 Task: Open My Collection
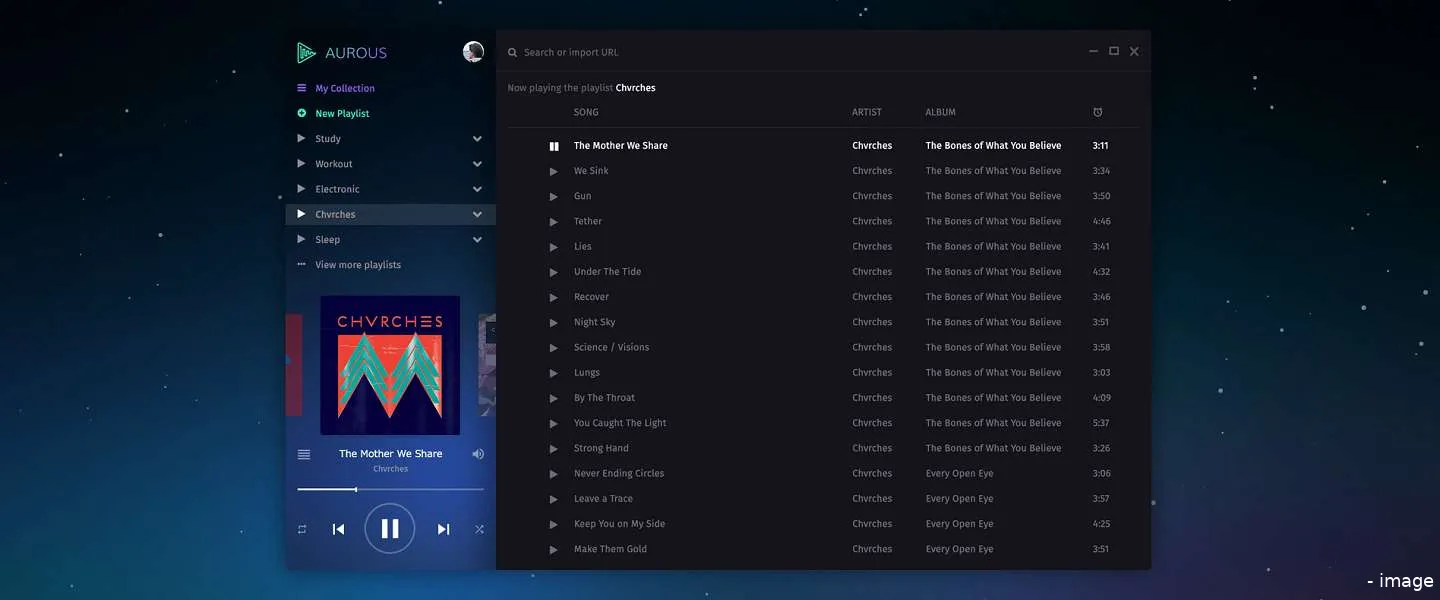pos(344,88)
